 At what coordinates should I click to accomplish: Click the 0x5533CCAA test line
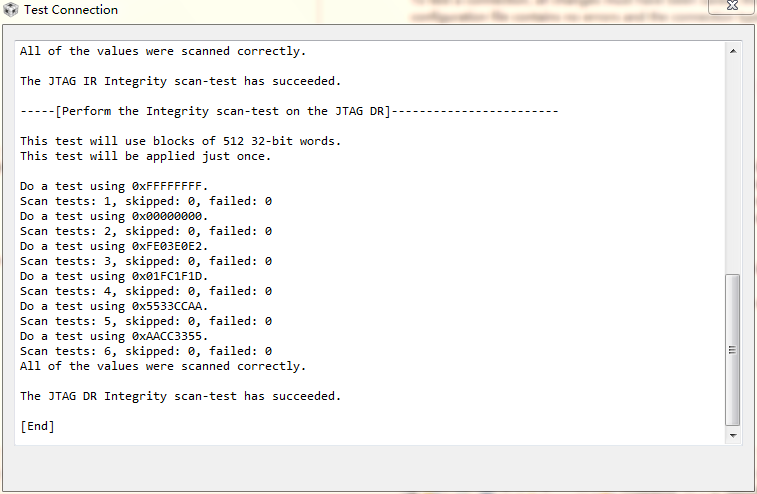tap(113, 306)
